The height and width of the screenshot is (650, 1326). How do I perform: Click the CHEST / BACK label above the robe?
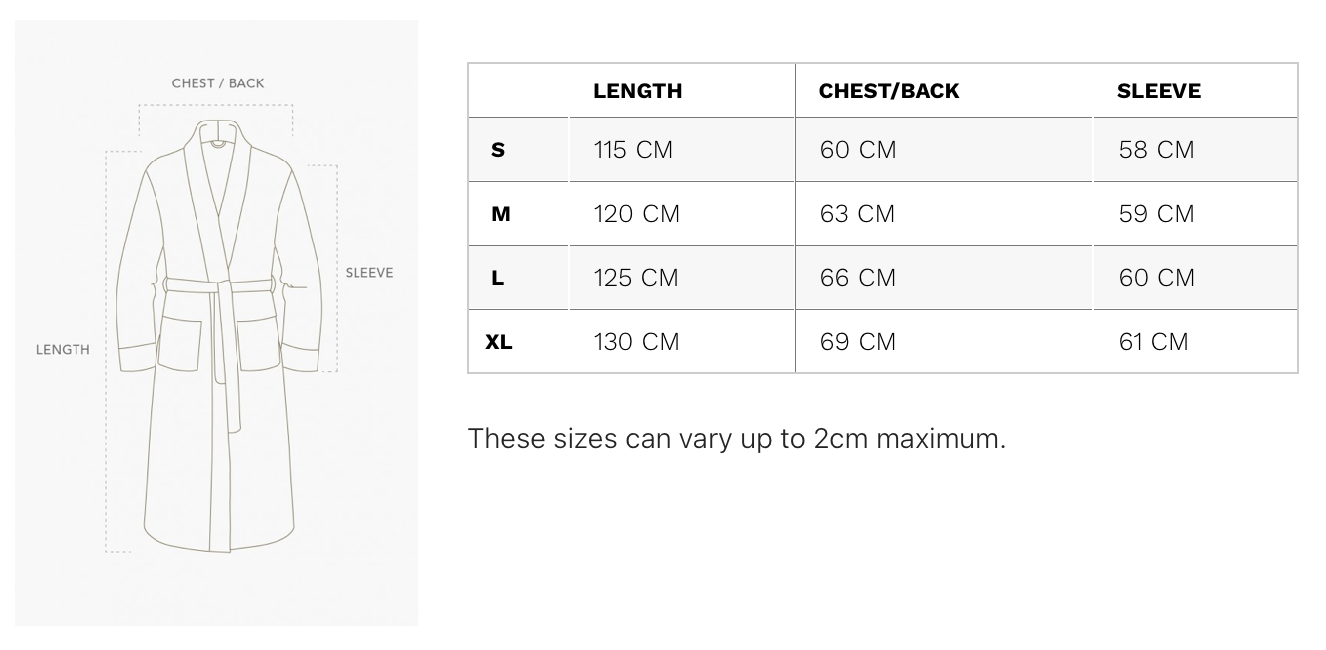pyautogui.click(x=218, y=83)
